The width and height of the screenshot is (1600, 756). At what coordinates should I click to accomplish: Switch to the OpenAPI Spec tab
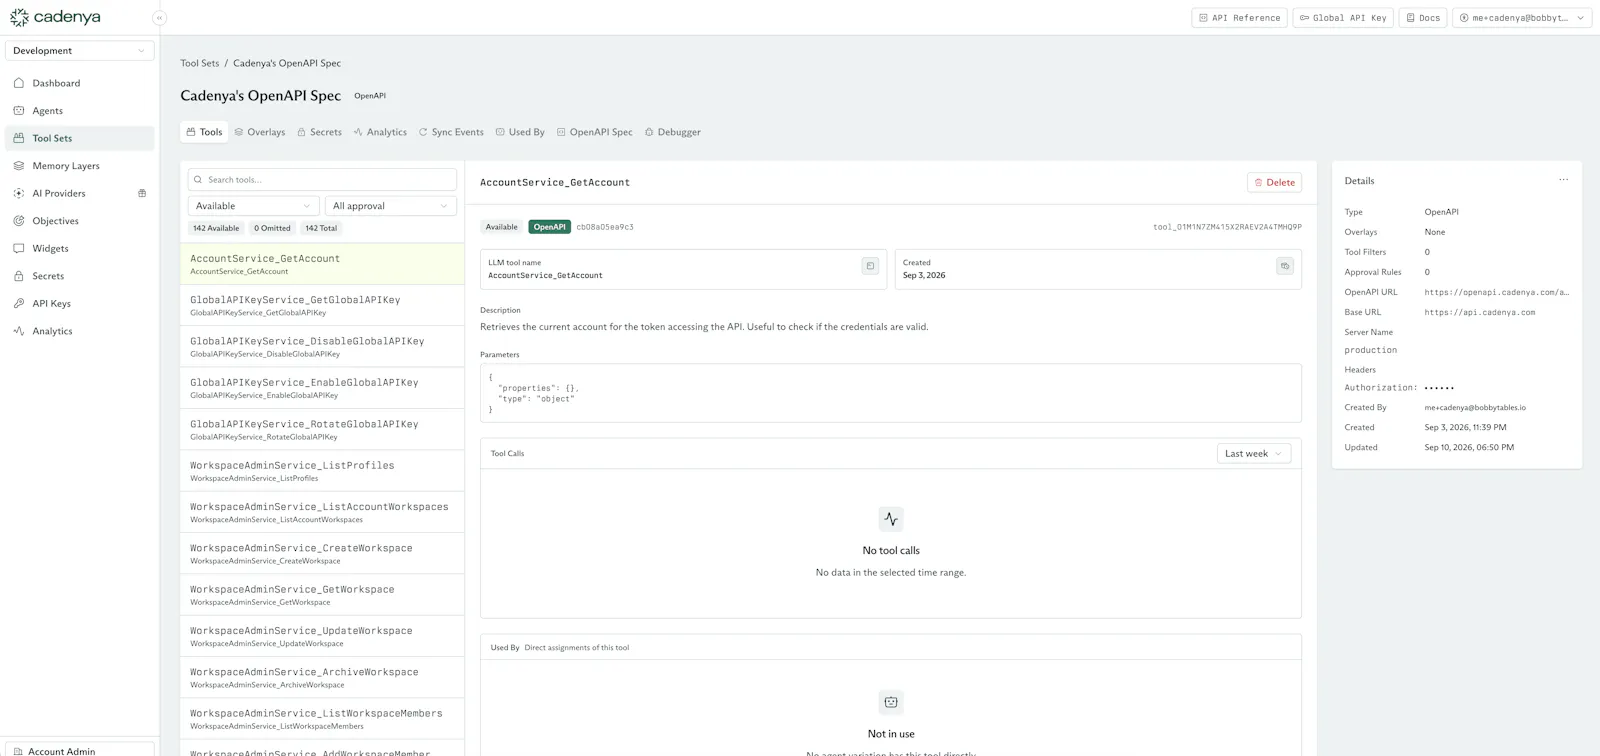[595, 132]
